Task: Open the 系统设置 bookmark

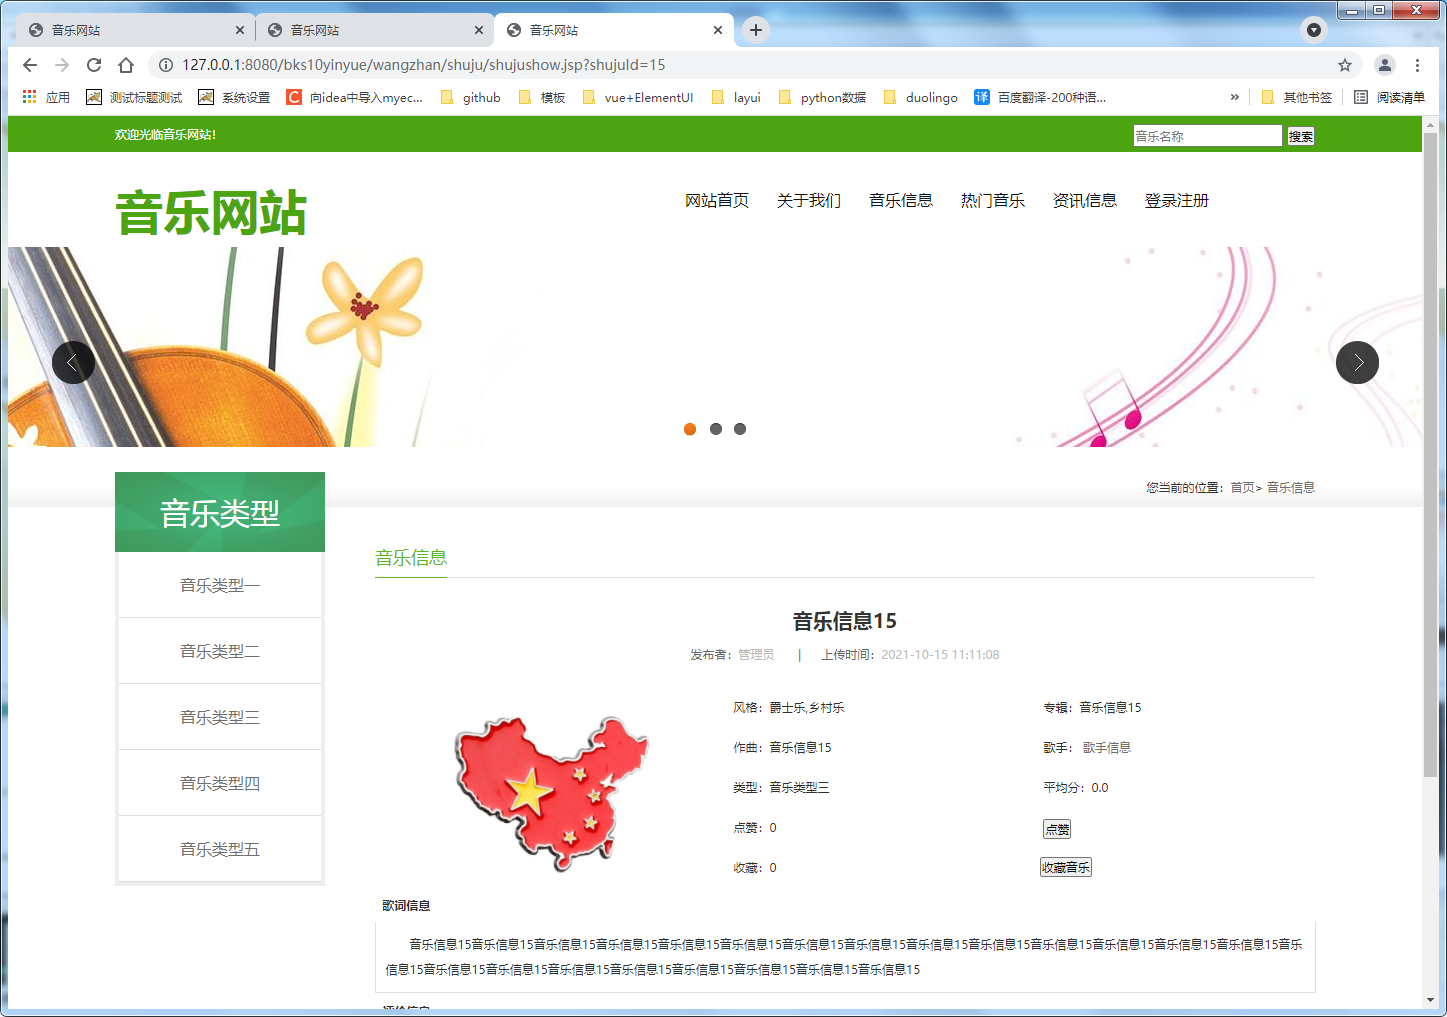Action: (x=234, y=97)
